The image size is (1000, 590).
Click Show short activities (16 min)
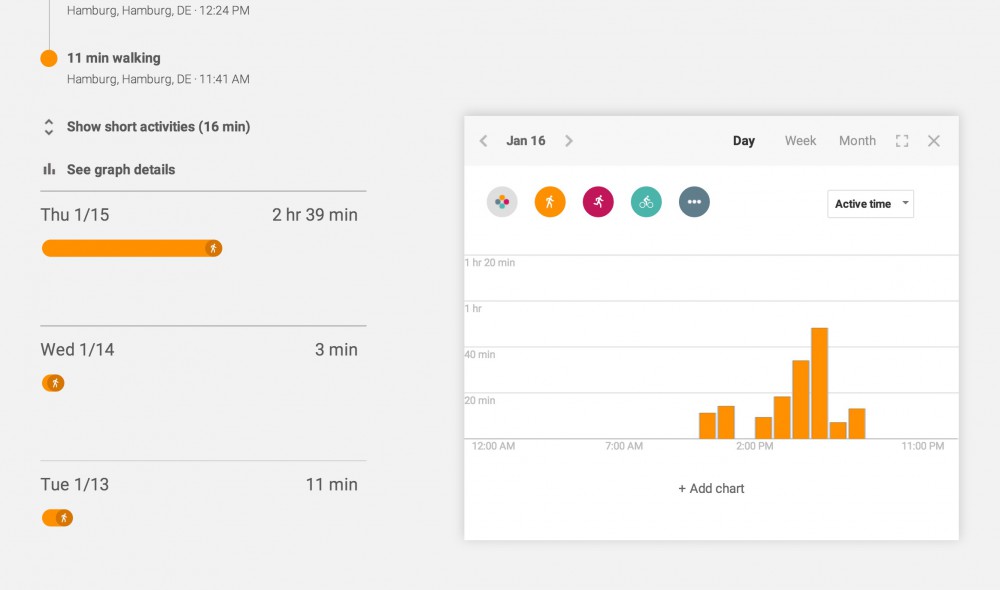click(x=158, y=127)
